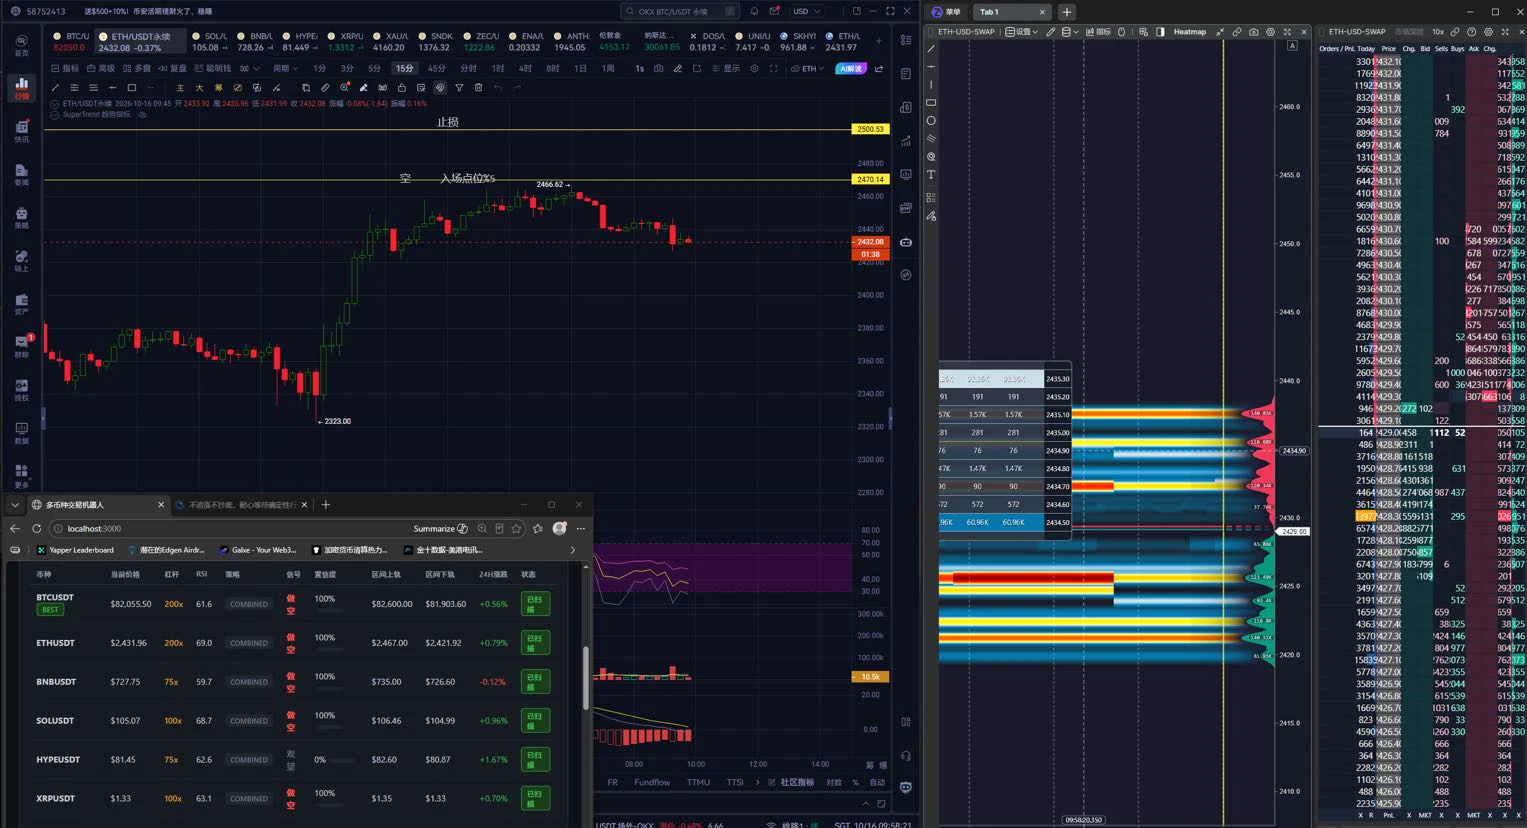Take a chart snapshot with the camera icon
1527x828 pixels.
[658, 69]
